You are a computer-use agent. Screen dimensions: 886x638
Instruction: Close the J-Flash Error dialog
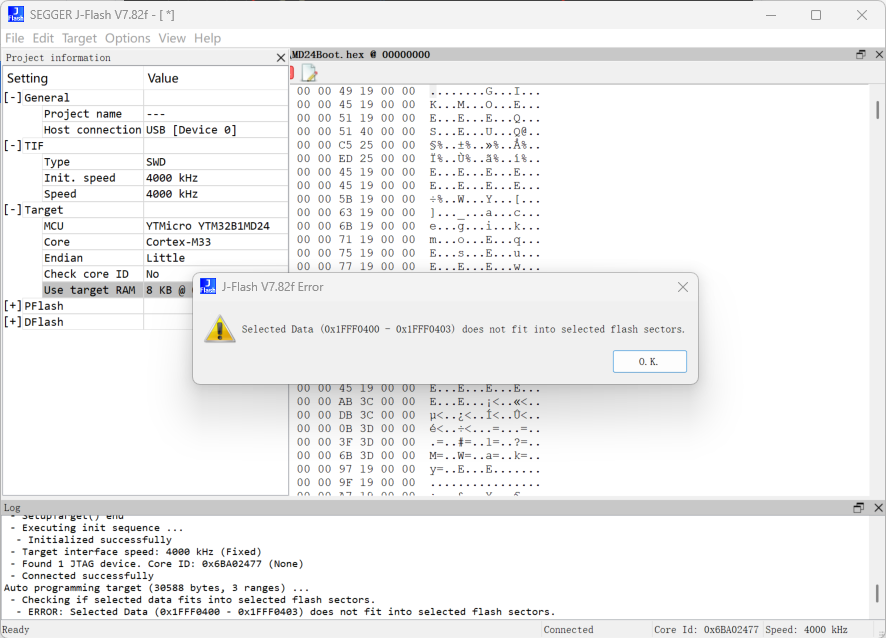click(683, 287)
